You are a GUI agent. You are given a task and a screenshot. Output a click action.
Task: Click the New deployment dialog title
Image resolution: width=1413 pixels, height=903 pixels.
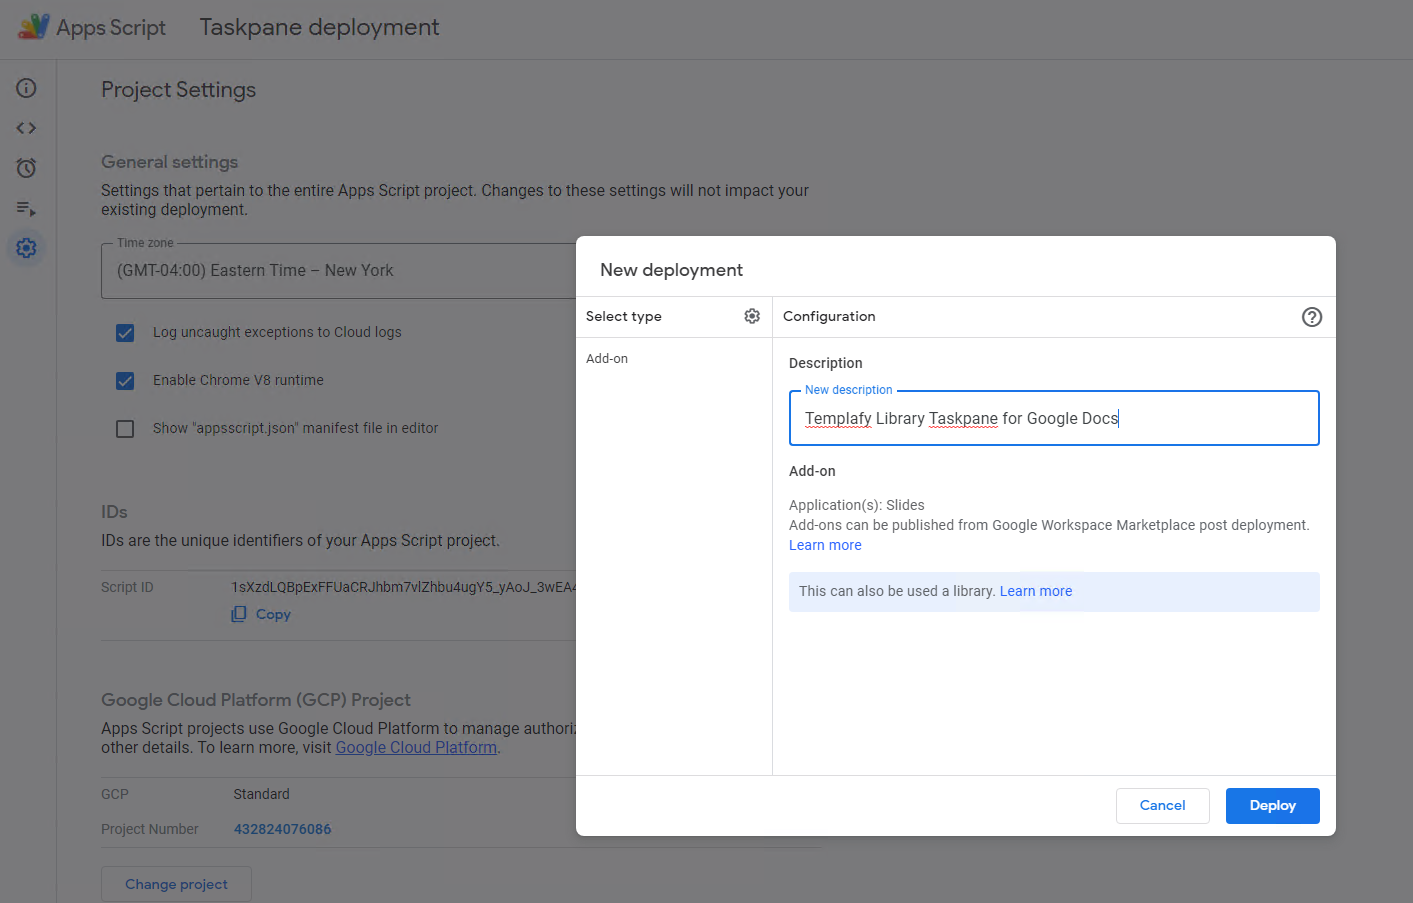671,270
